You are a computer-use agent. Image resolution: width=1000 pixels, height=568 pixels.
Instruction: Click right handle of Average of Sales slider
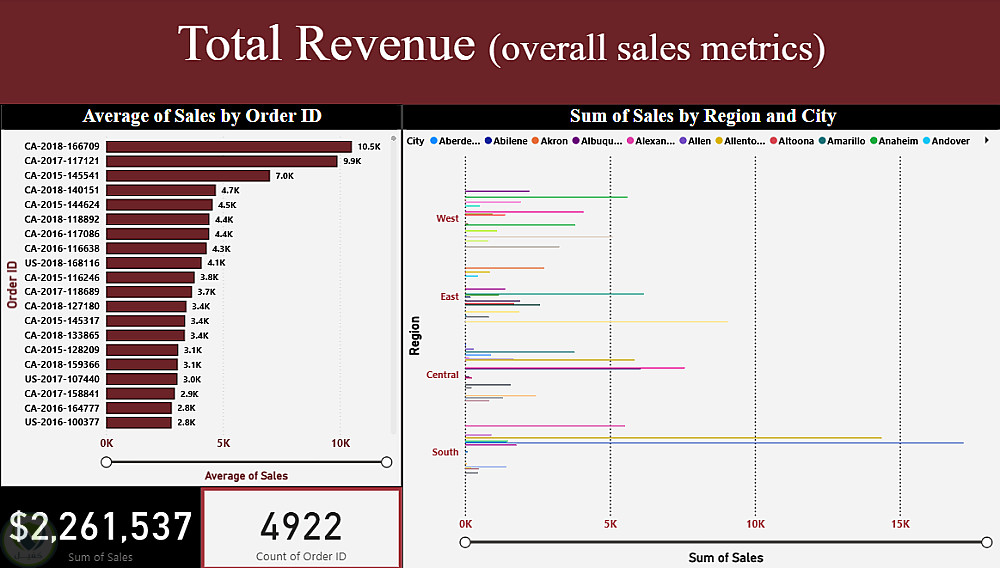coord(386,462)
